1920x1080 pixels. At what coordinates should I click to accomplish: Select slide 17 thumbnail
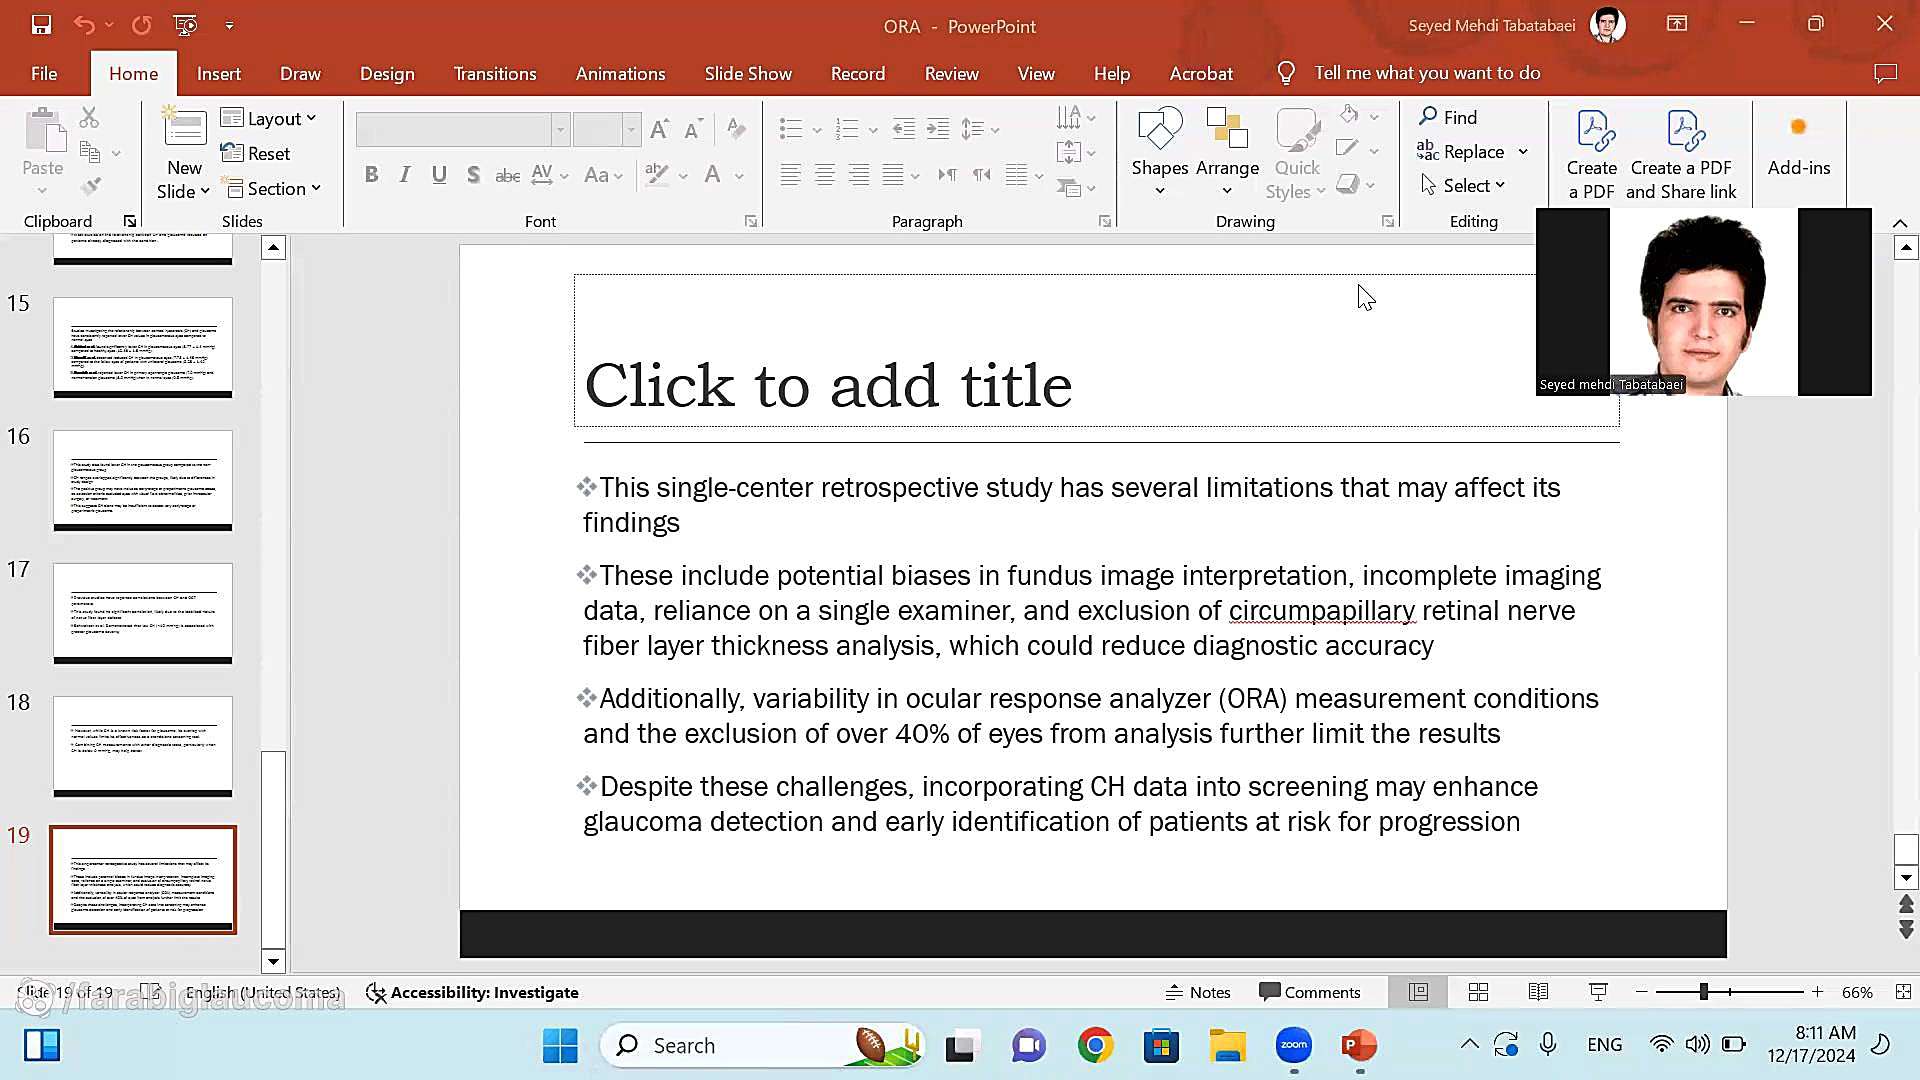click(x=143, y=613)
